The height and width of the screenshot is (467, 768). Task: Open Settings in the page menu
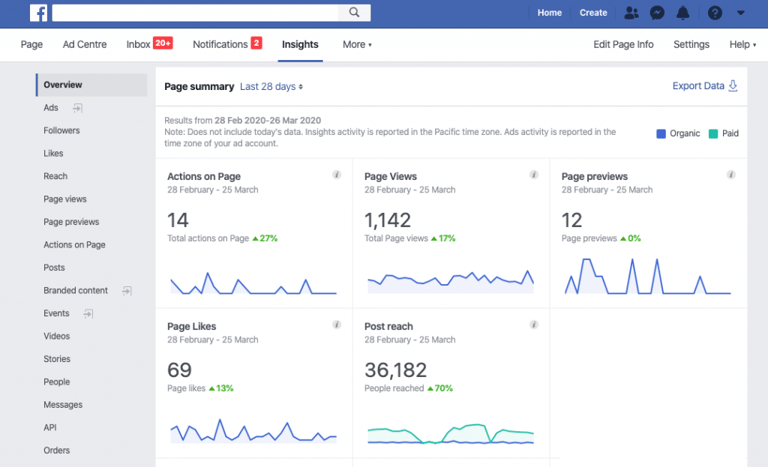pos(691,45)
